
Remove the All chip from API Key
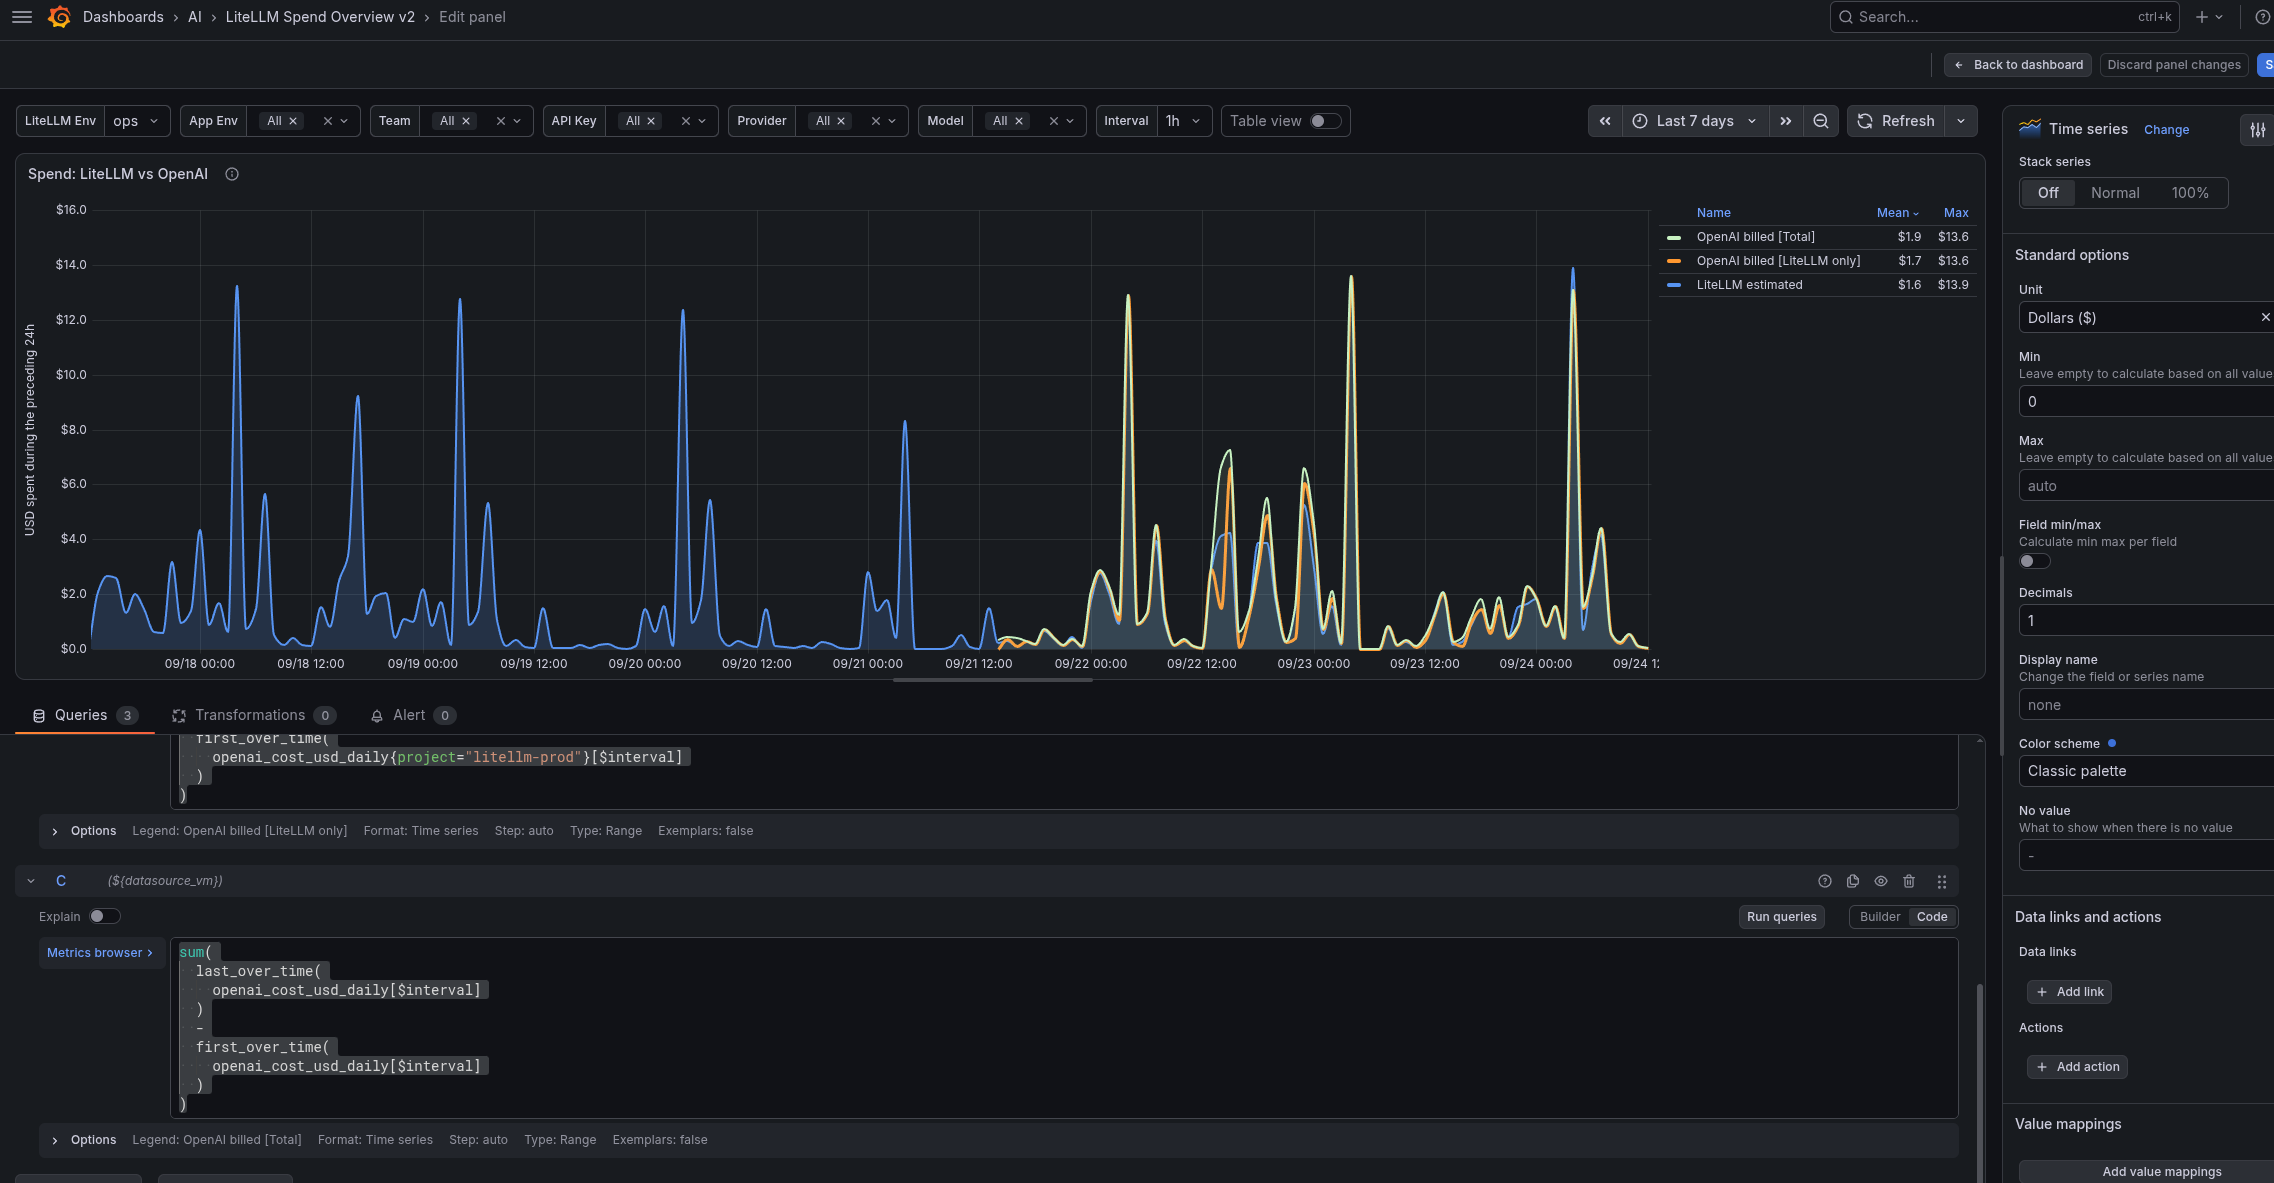coord(651,121)
